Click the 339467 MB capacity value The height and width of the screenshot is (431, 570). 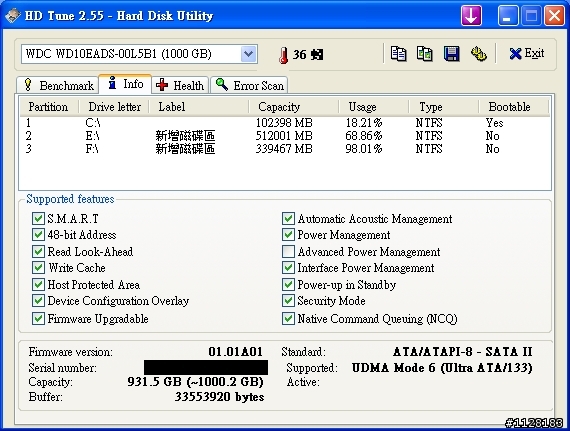(x=284, y=149)
